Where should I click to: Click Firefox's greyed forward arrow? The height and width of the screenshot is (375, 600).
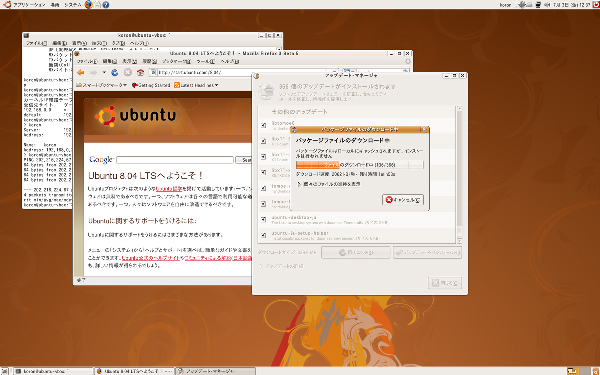[x=93, y=72]
